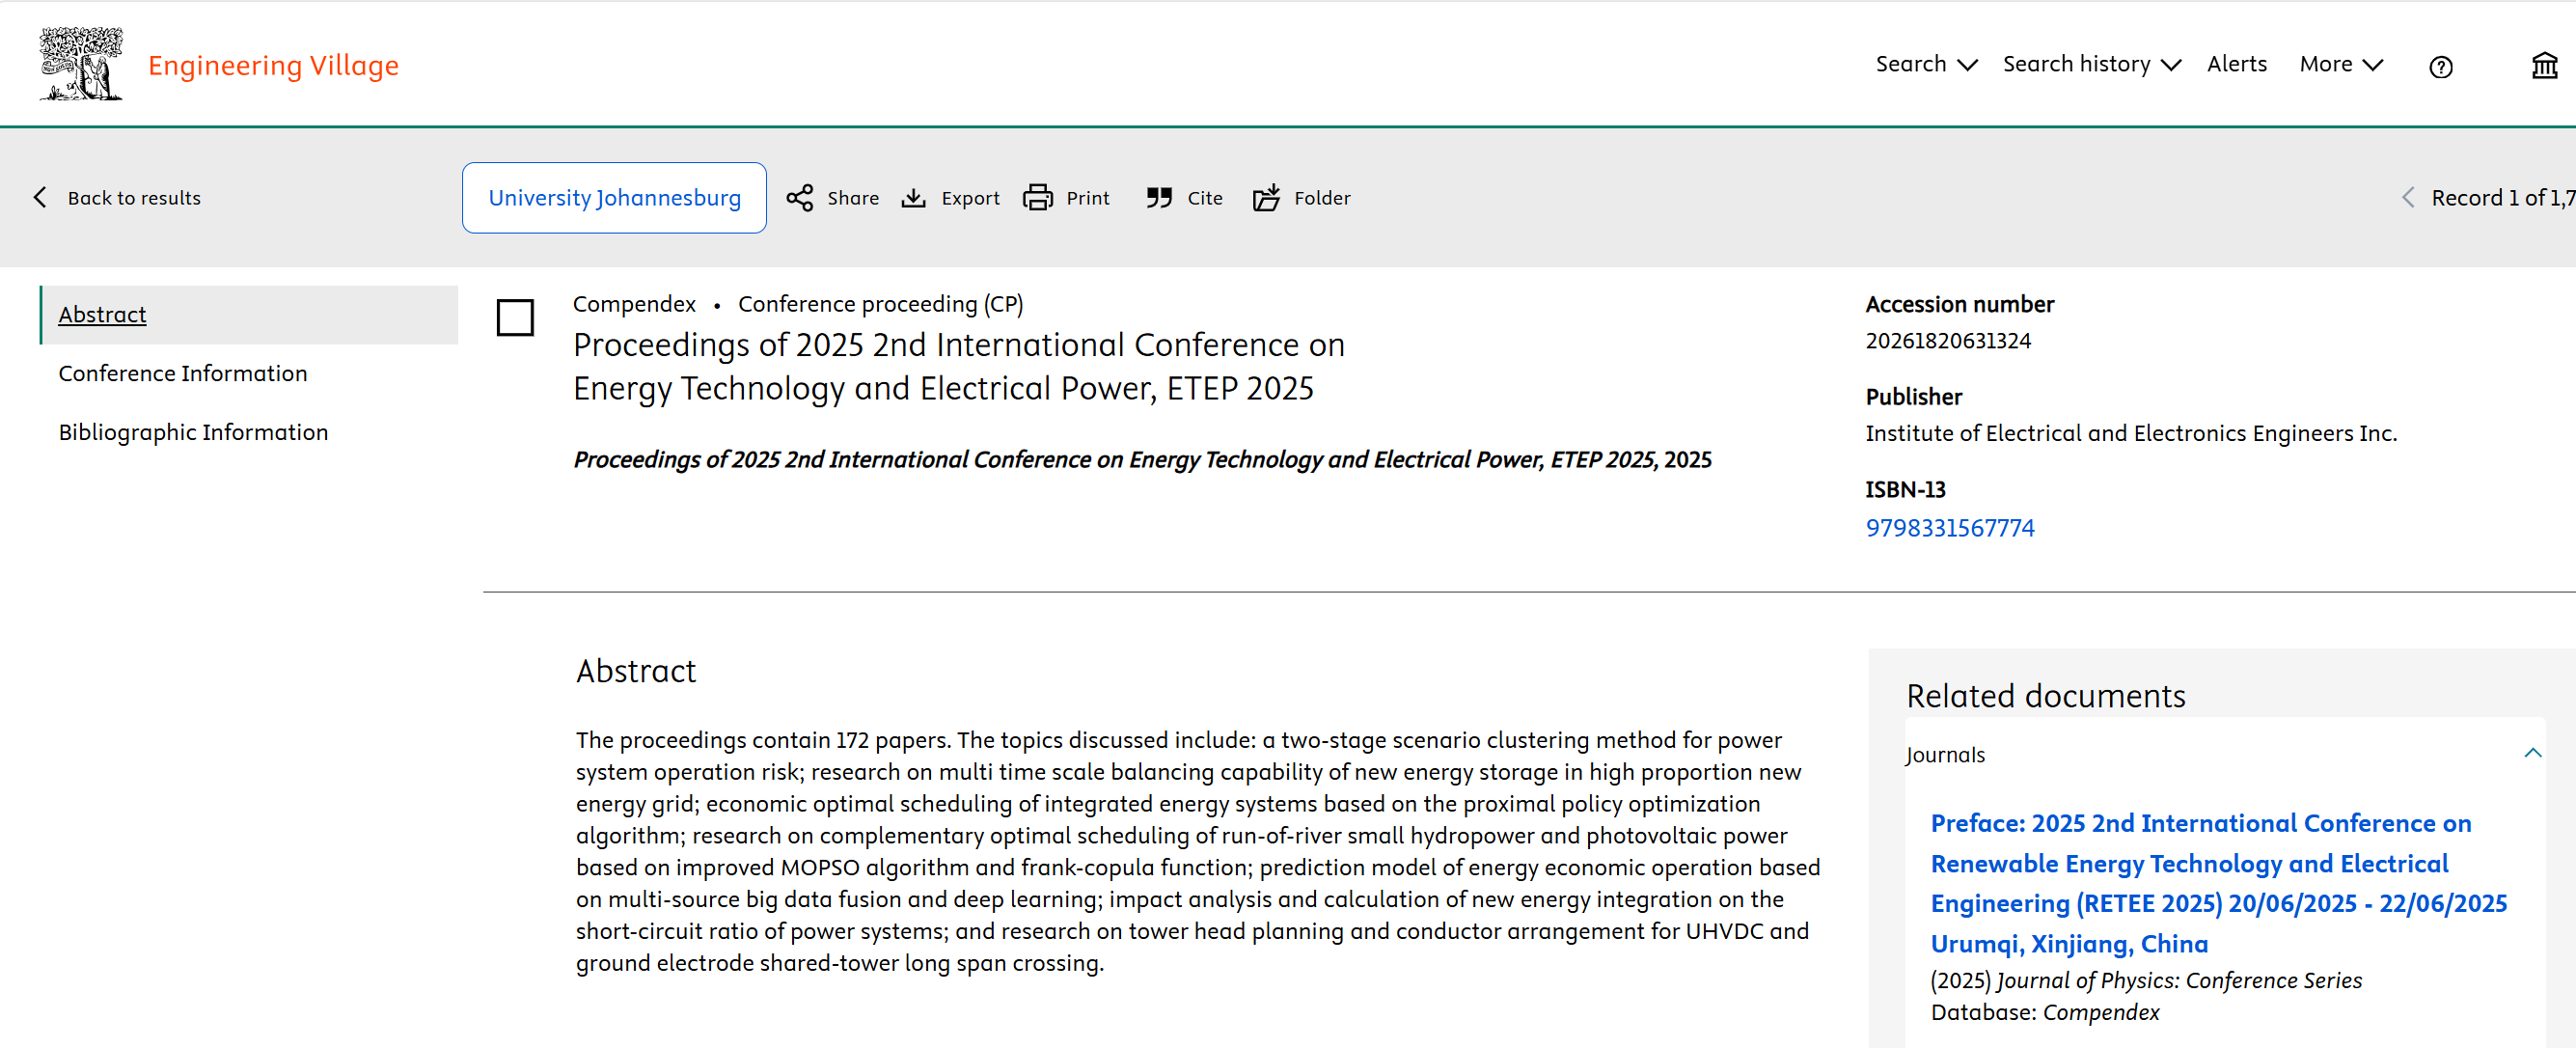Open the Engineering Village home link

click(x=273, y=66)
